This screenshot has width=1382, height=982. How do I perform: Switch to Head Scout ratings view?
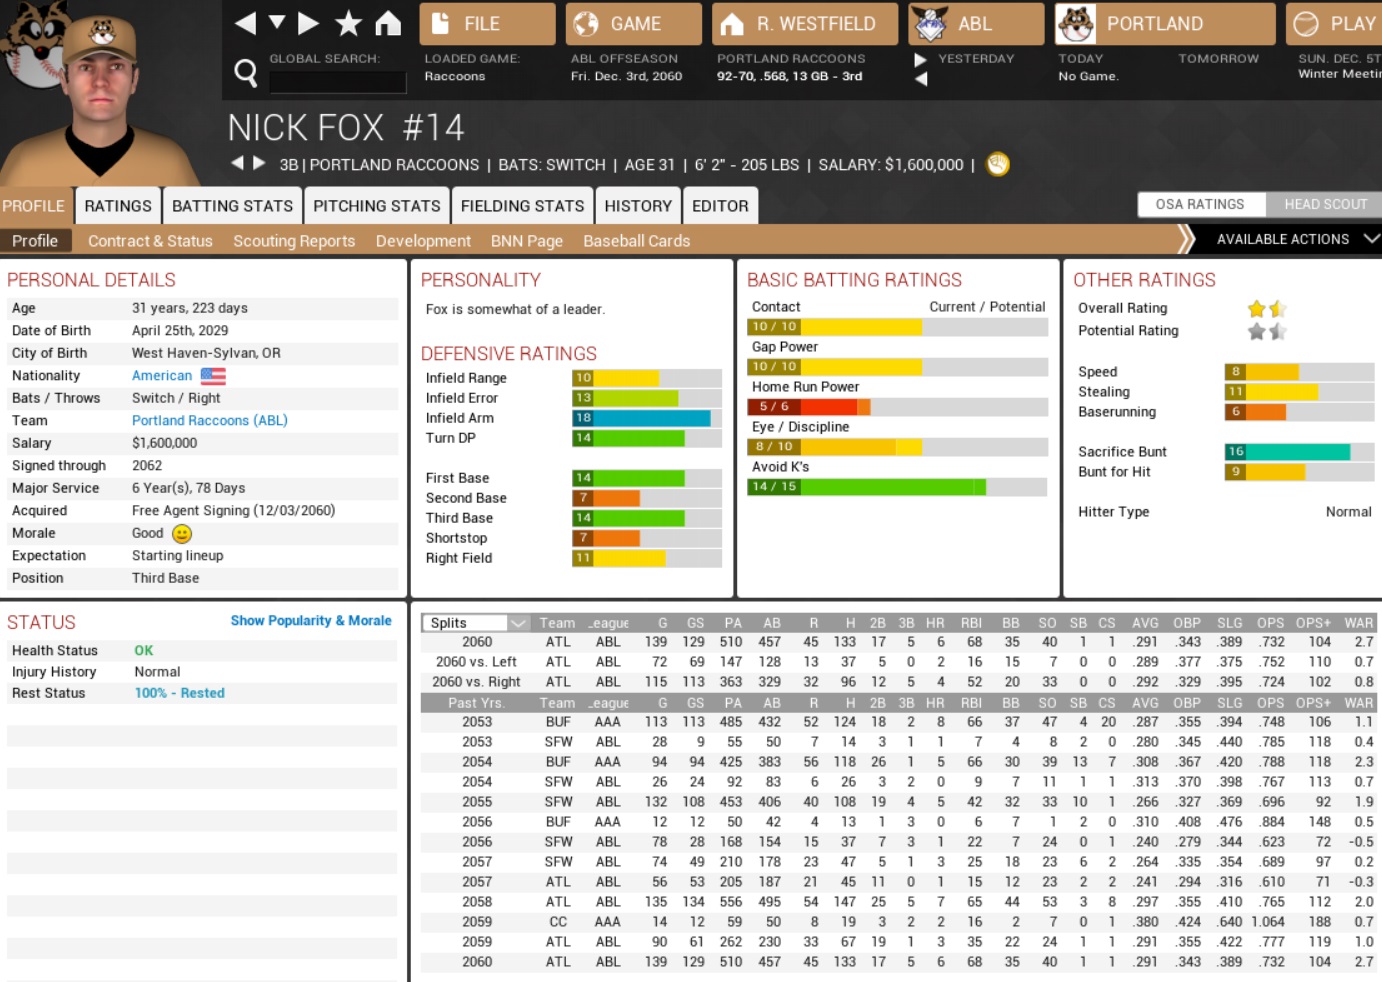(1324, 204)
